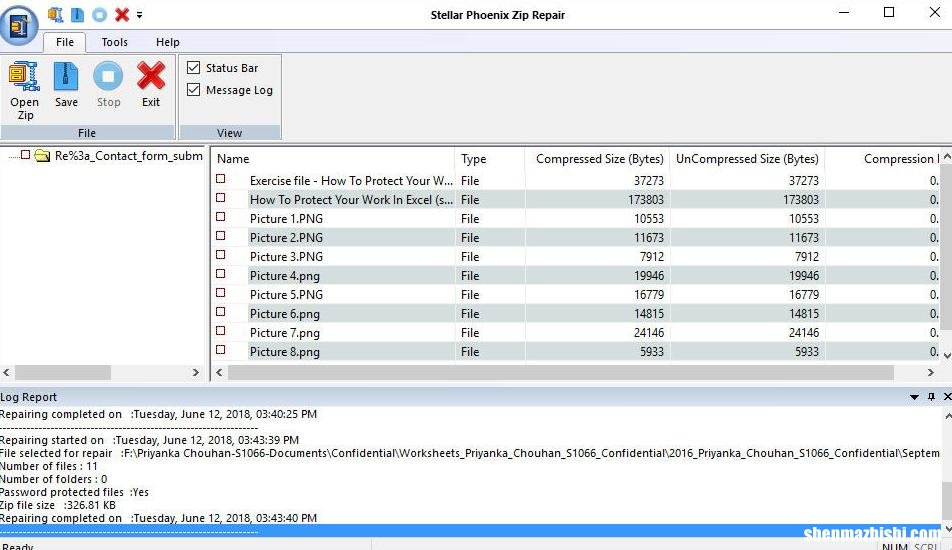
Task: Check the Picture 4.png checkbox
Action: tap(220, 274)
